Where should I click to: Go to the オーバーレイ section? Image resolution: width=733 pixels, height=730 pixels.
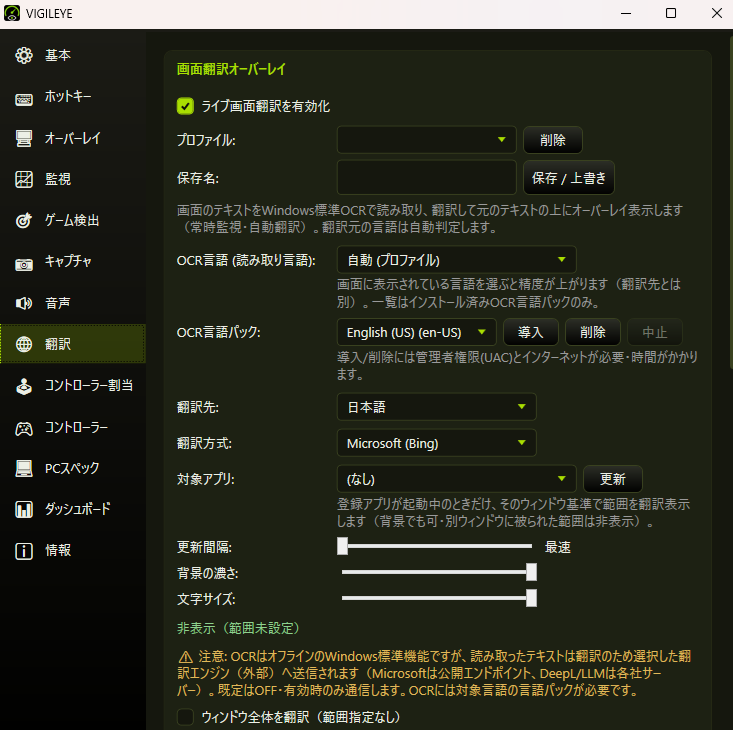pyautogui.click(x=73, y=138)
